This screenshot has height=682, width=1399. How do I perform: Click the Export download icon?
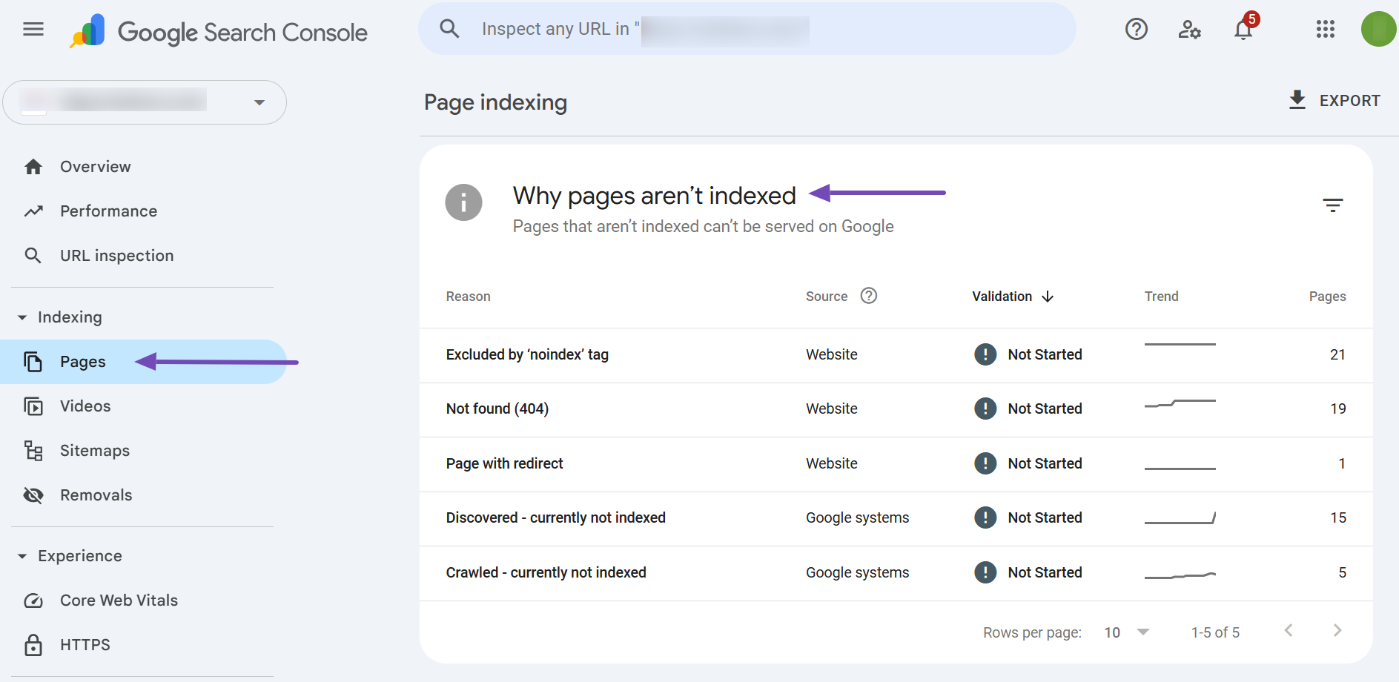[1297, 100]
